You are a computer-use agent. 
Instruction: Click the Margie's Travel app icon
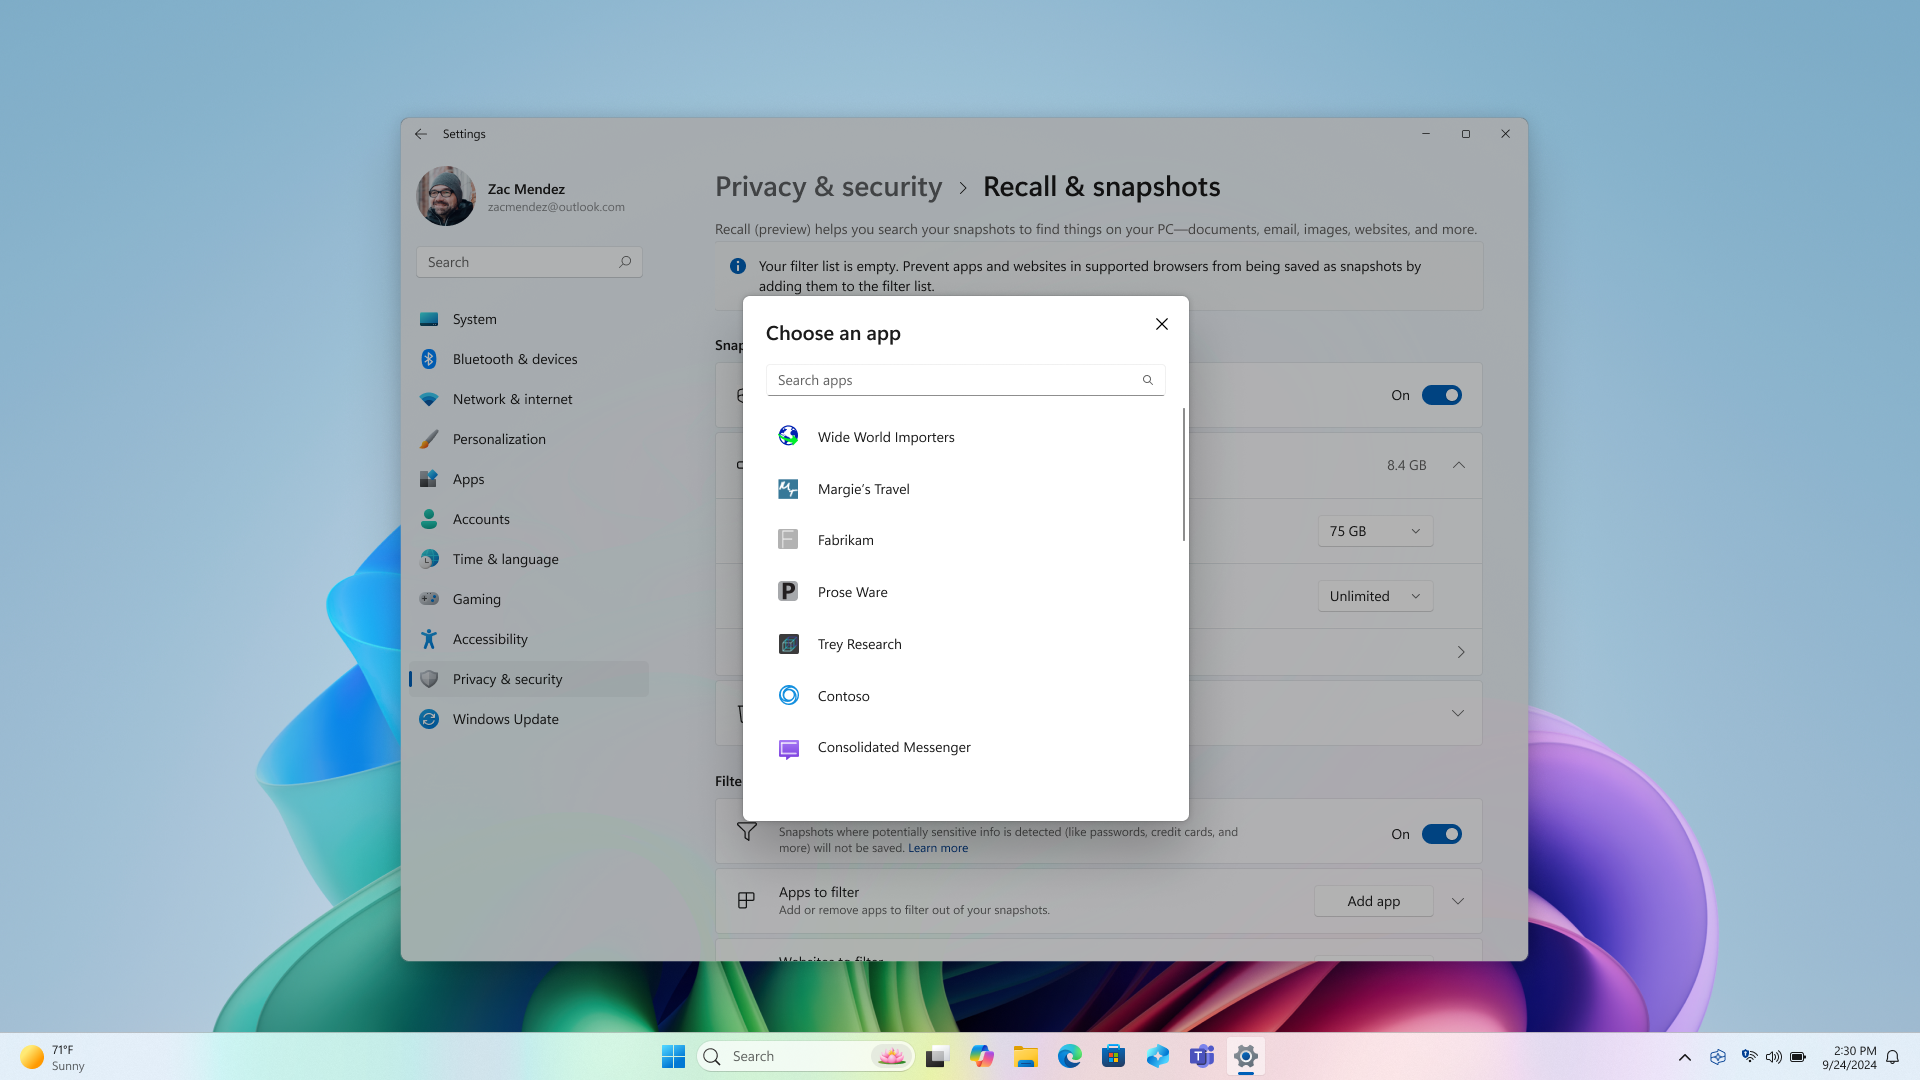pyautogui.click(x=787, y=488)
